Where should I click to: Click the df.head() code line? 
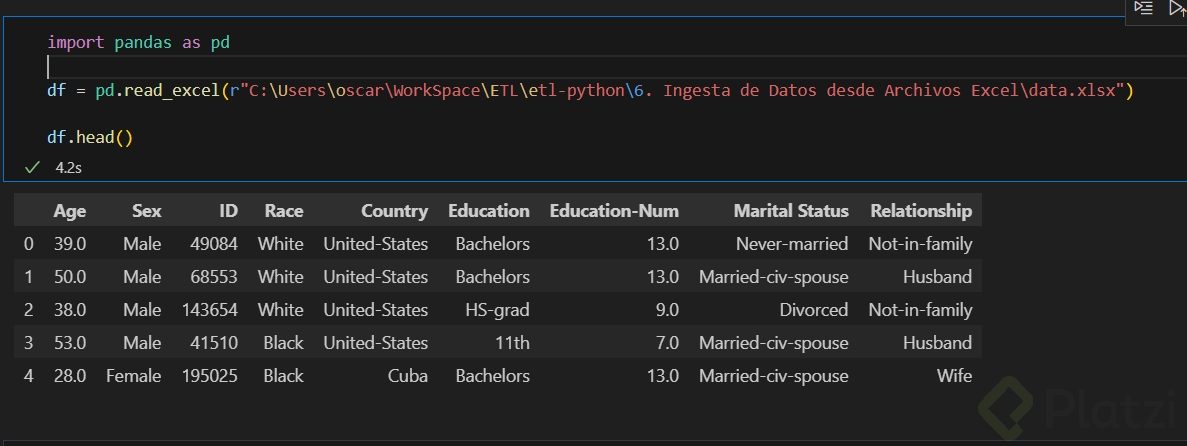(x=90, y=138)
